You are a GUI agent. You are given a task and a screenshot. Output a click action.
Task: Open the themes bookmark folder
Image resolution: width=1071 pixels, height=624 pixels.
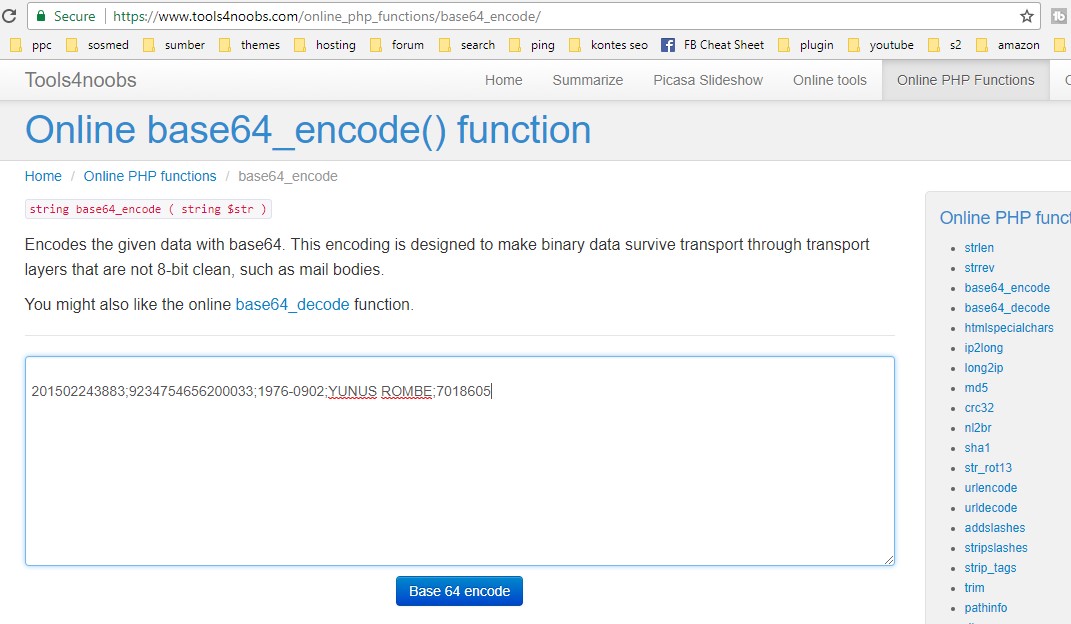pyautogui.click(x=249, y=45)
